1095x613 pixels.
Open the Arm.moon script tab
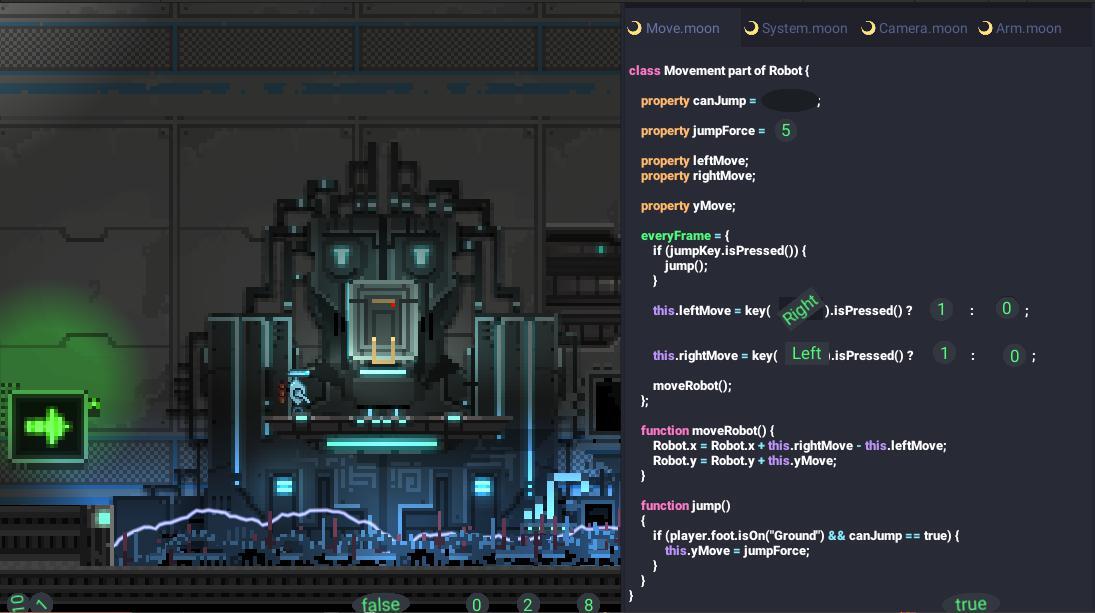(x=1028, y=28)
